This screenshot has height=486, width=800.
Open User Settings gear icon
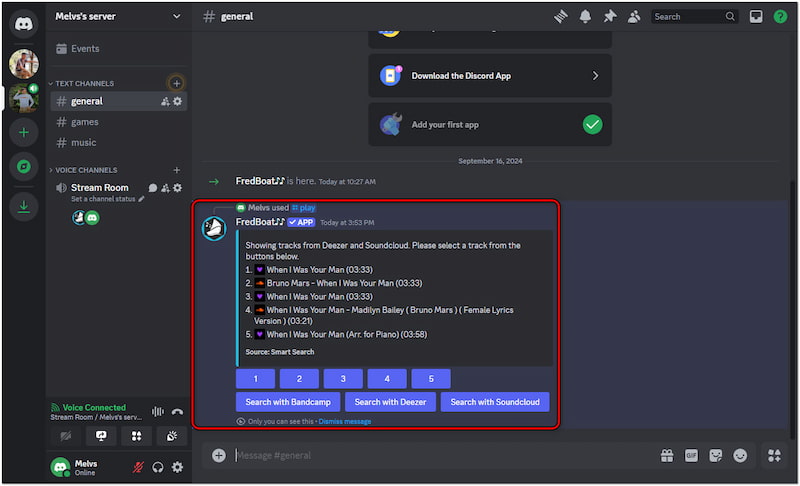click(x=177, y=467)
